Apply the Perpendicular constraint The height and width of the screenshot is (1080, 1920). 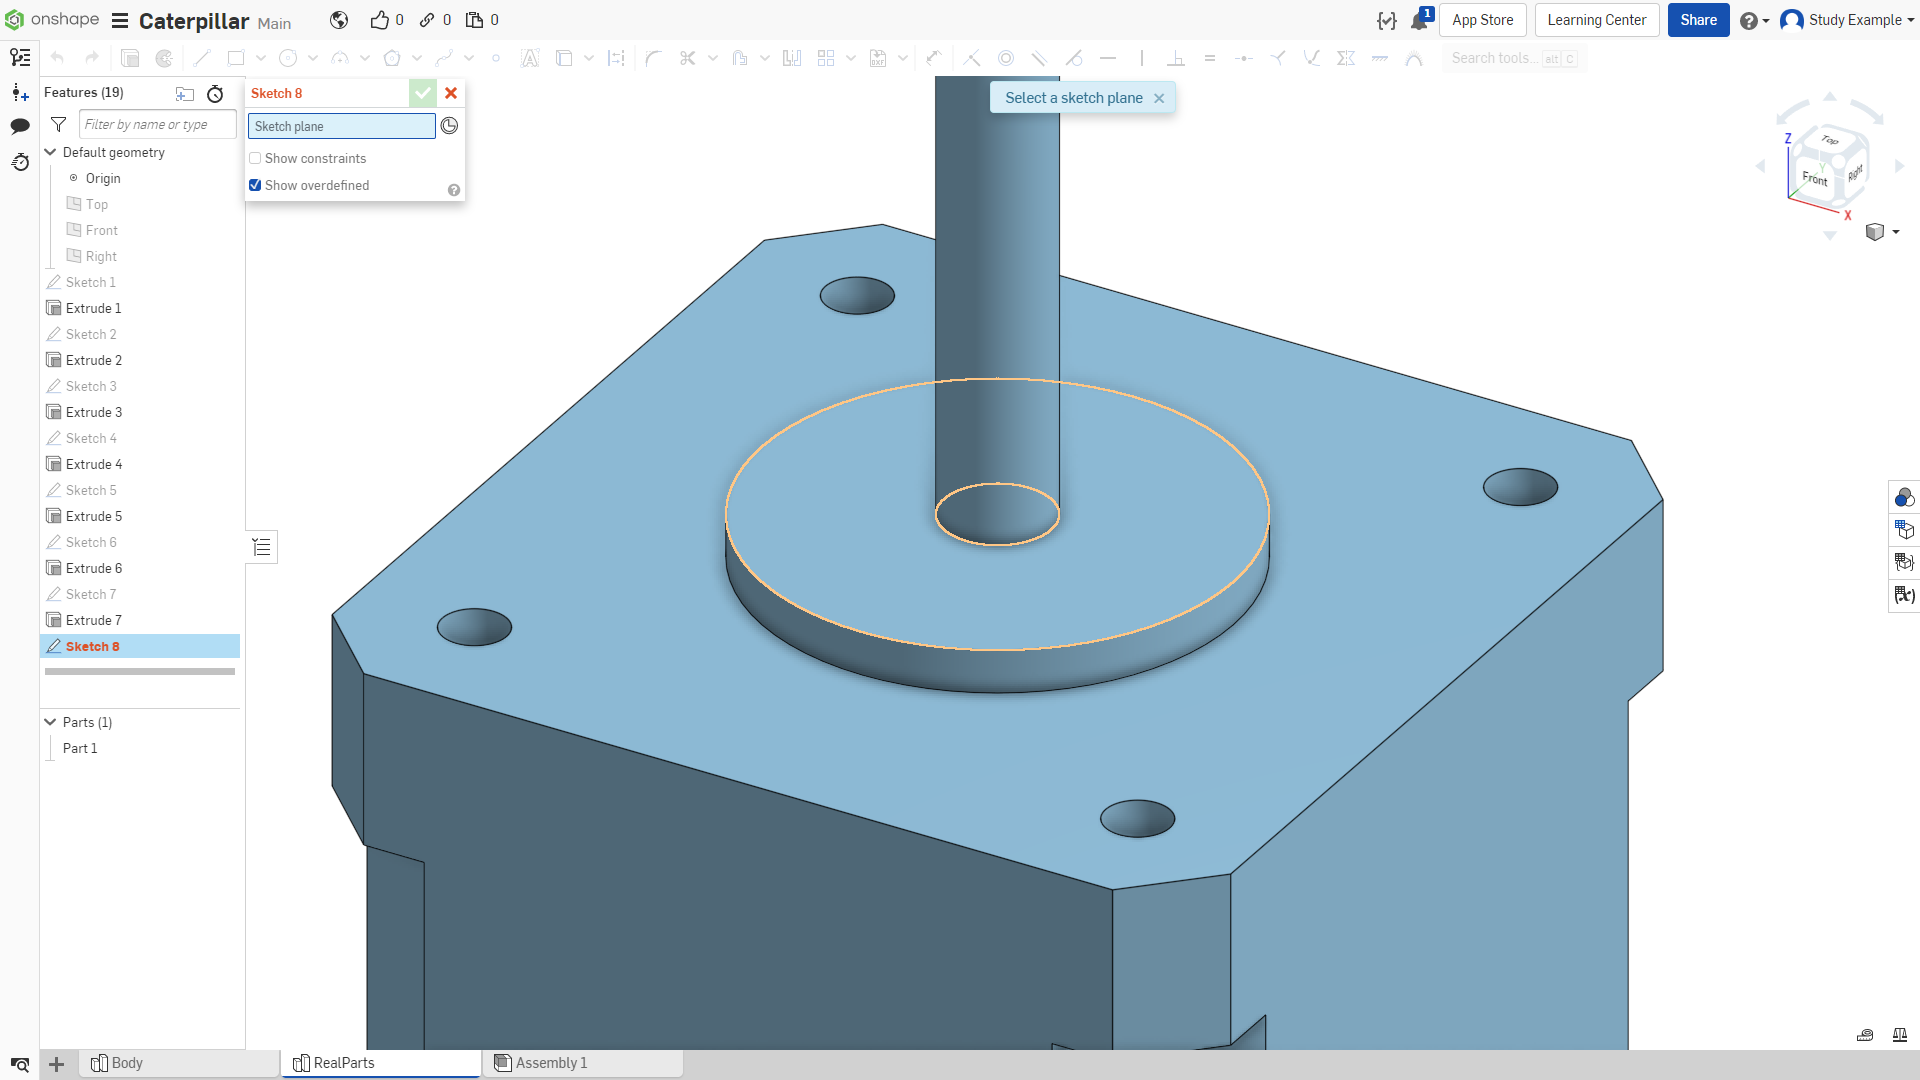coord(1176,58)
